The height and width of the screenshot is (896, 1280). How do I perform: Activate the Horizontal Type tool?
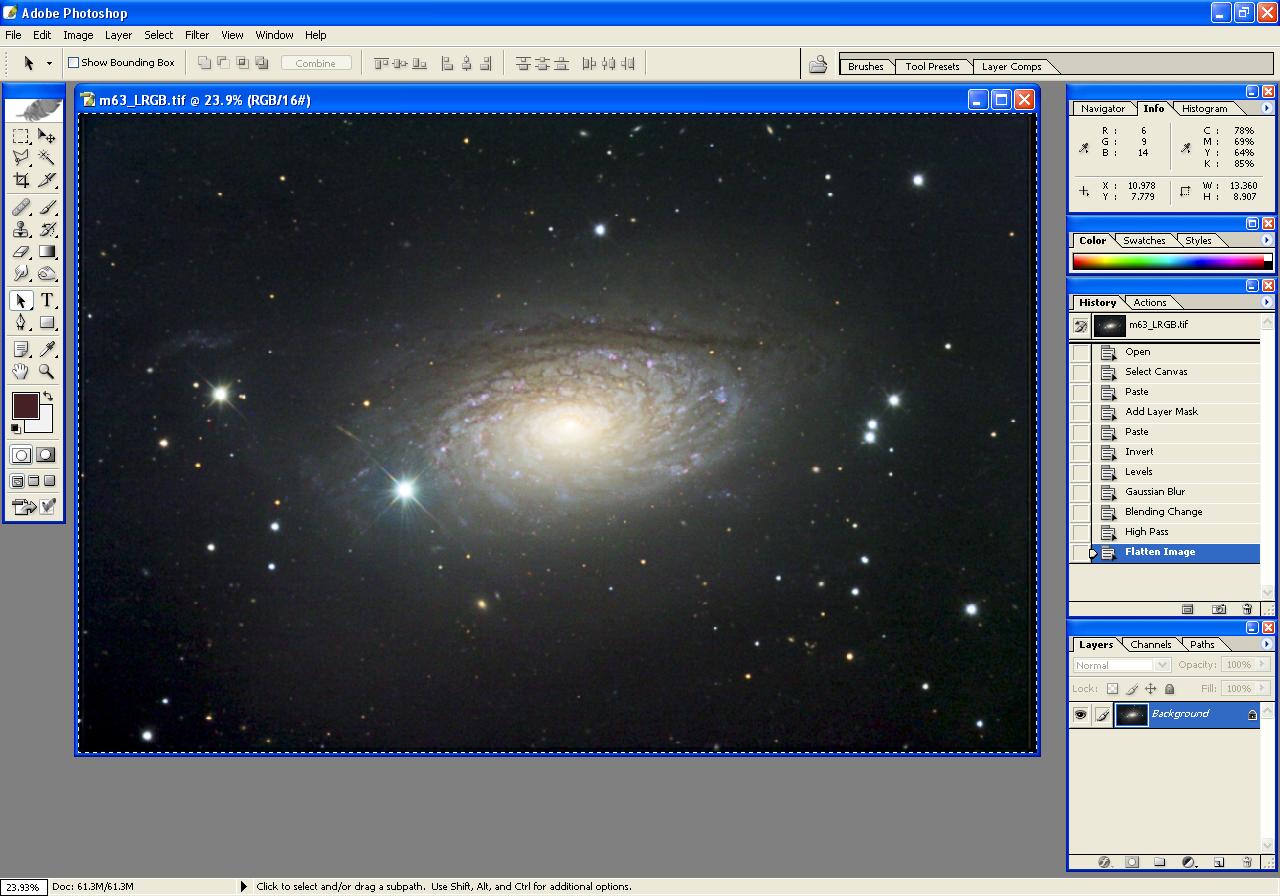(x=47, y=300)
